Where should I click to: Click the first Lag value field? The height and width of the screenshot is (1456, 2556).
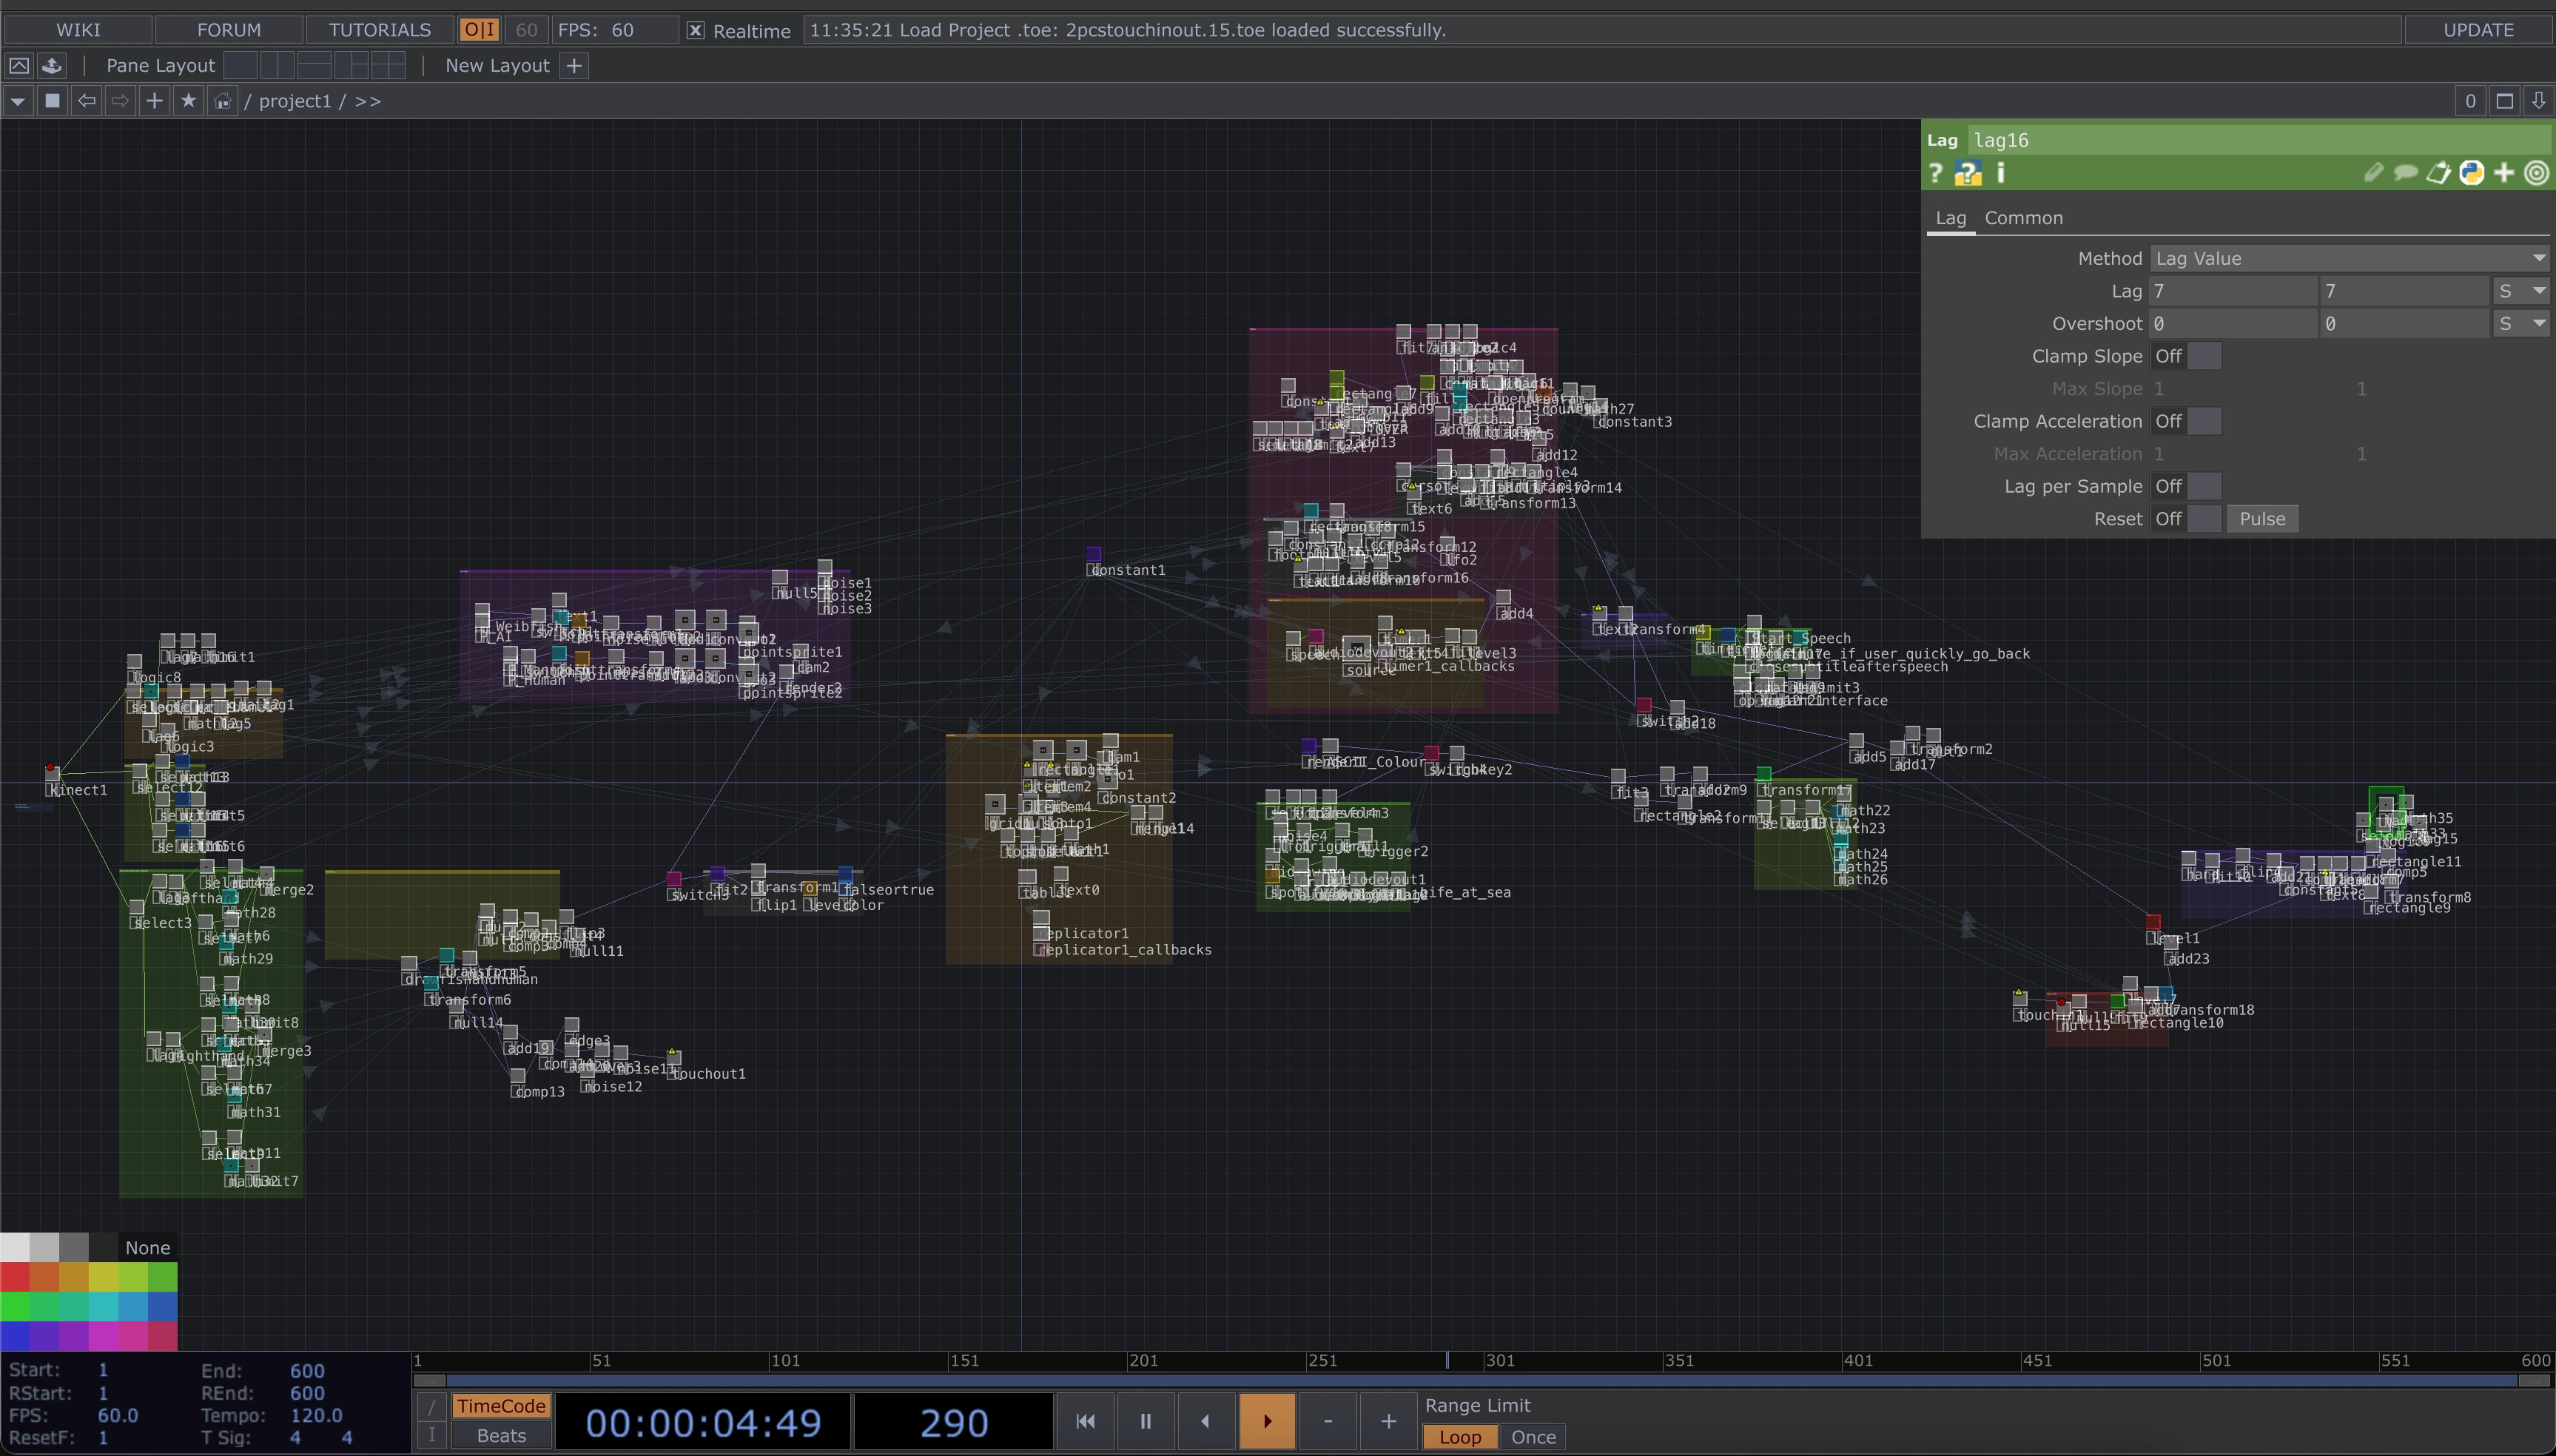pos(2233,291)
